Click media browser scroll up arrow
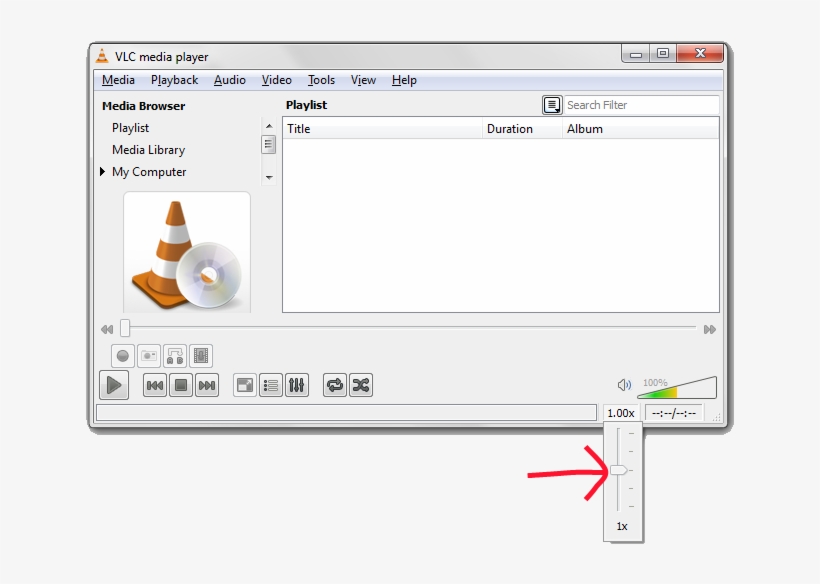 click(269, 126)
